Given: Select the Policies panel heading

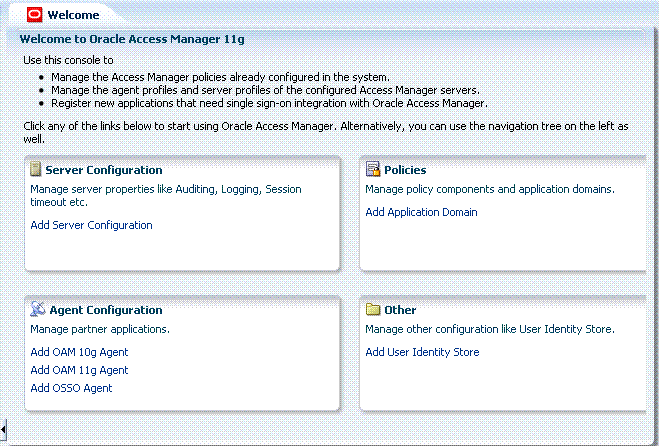Looking at the screenshot, I should tap(405, 170).
